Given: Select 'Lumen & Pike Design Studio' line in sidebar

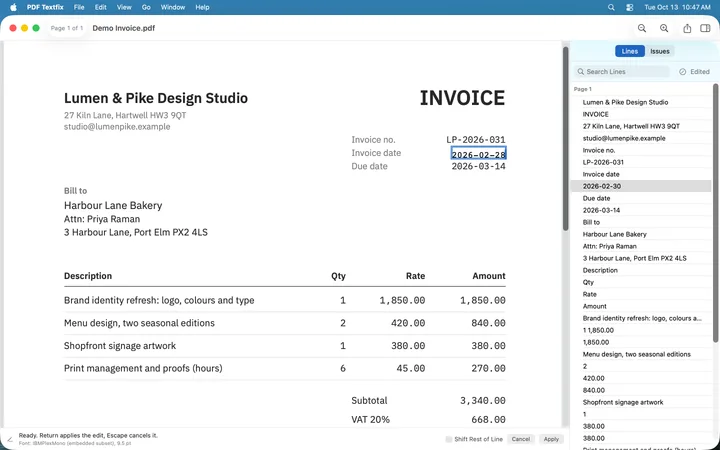Looking at the screenshot, I should click(641, 102).
